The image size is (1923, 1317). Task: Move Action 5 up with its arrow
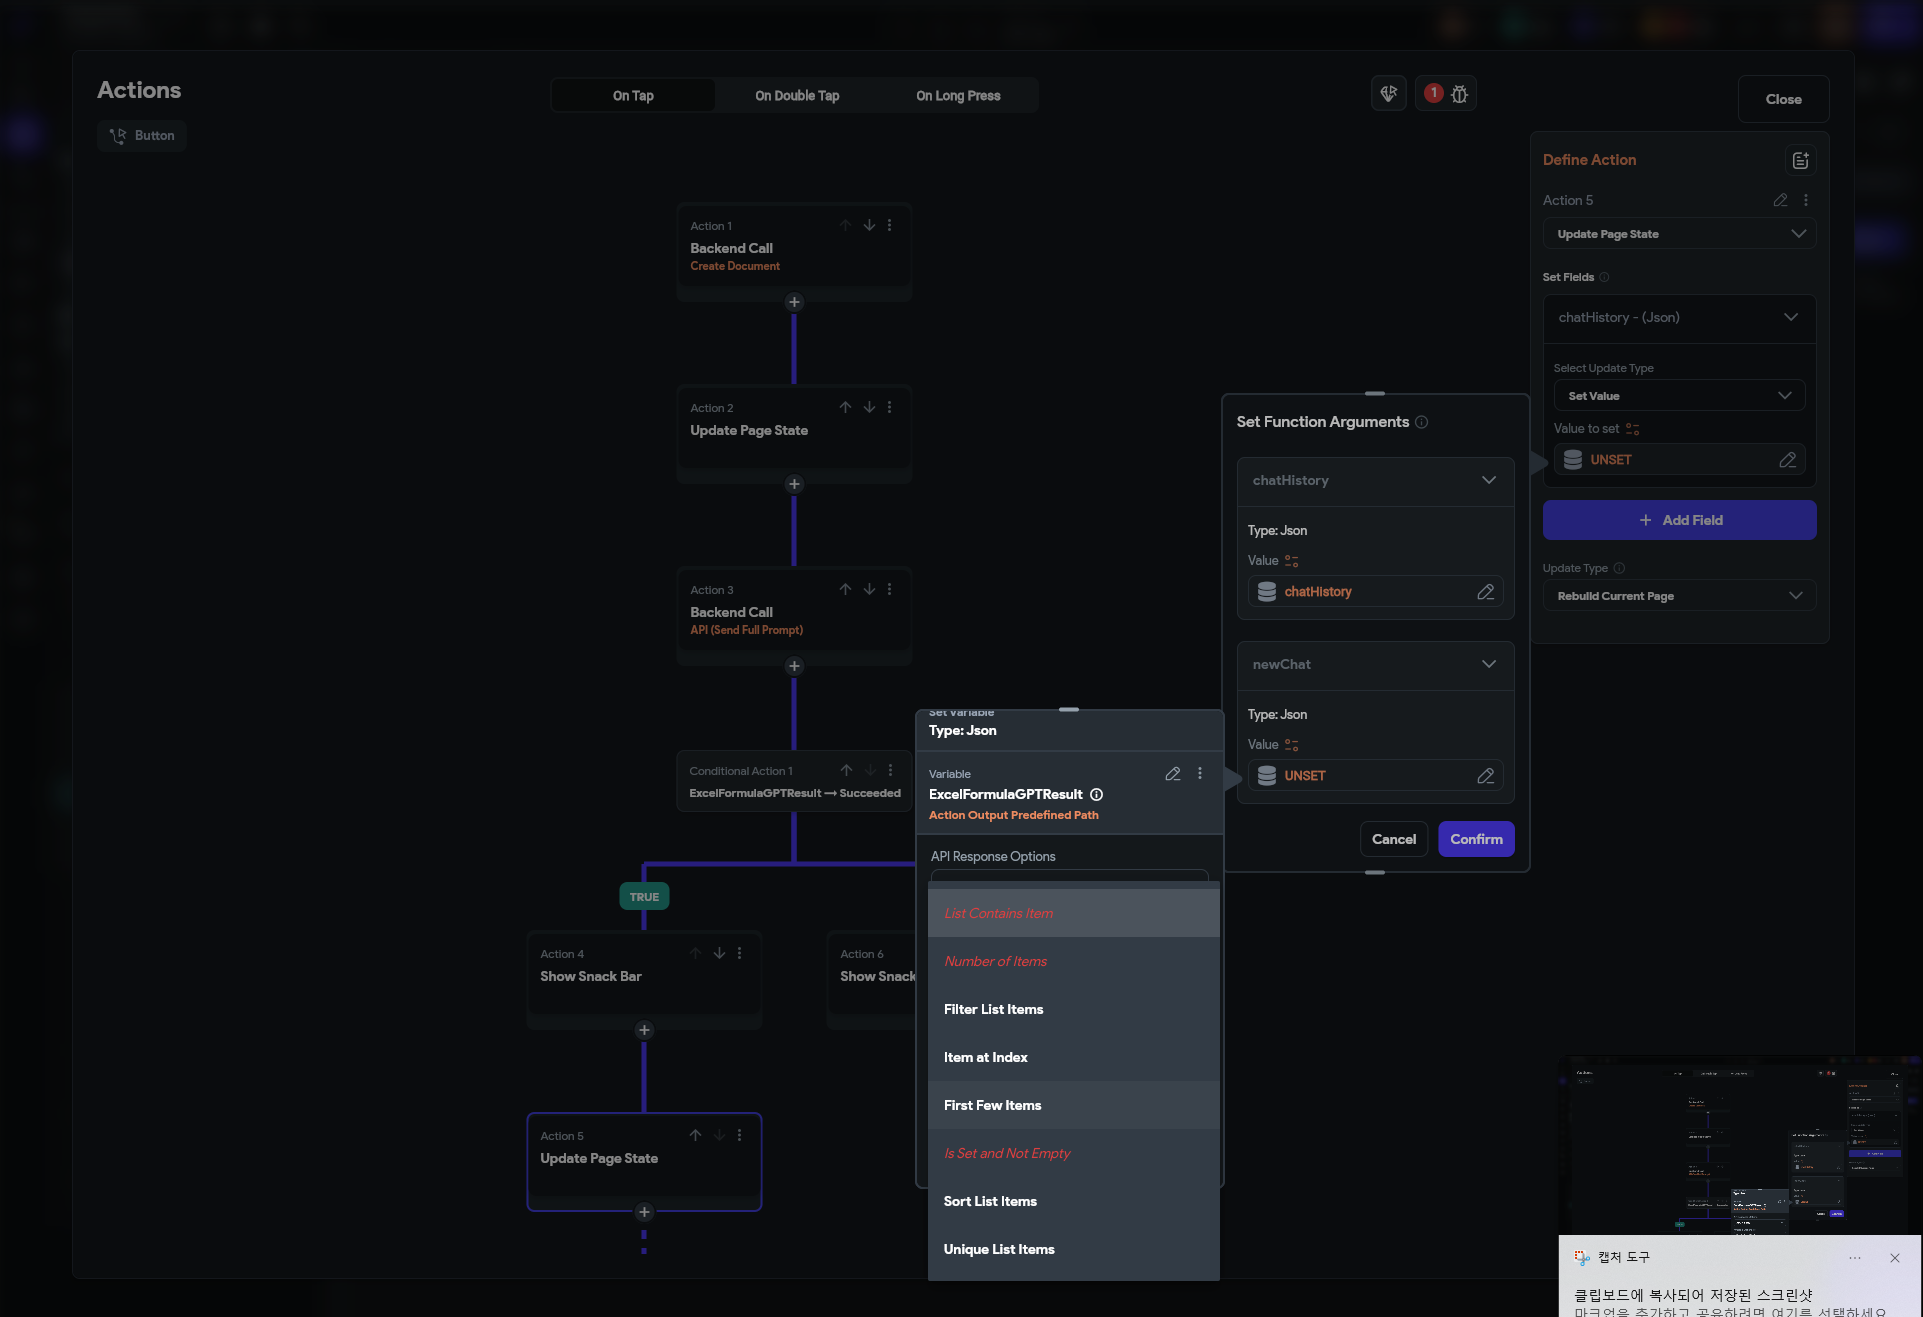tap(695, 1136)
